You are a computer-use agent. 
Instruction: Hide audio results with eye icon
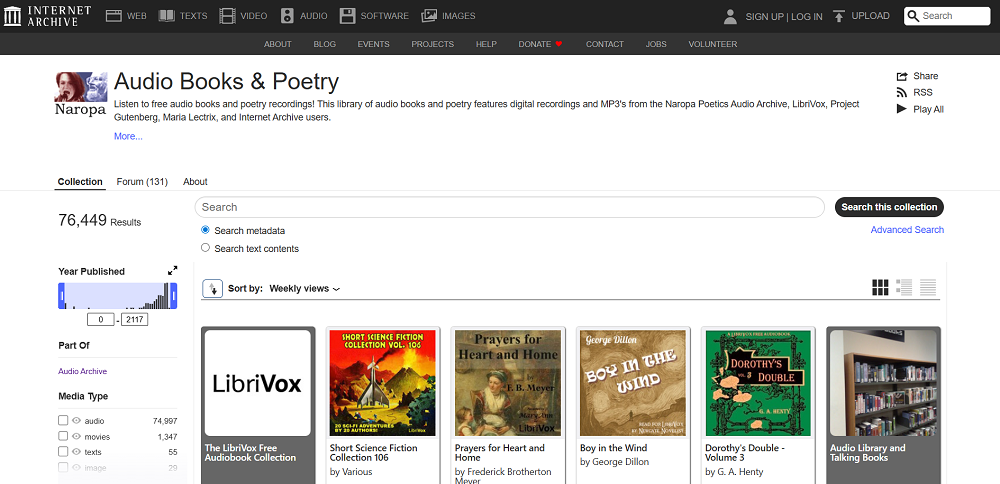tap(76, 420)
